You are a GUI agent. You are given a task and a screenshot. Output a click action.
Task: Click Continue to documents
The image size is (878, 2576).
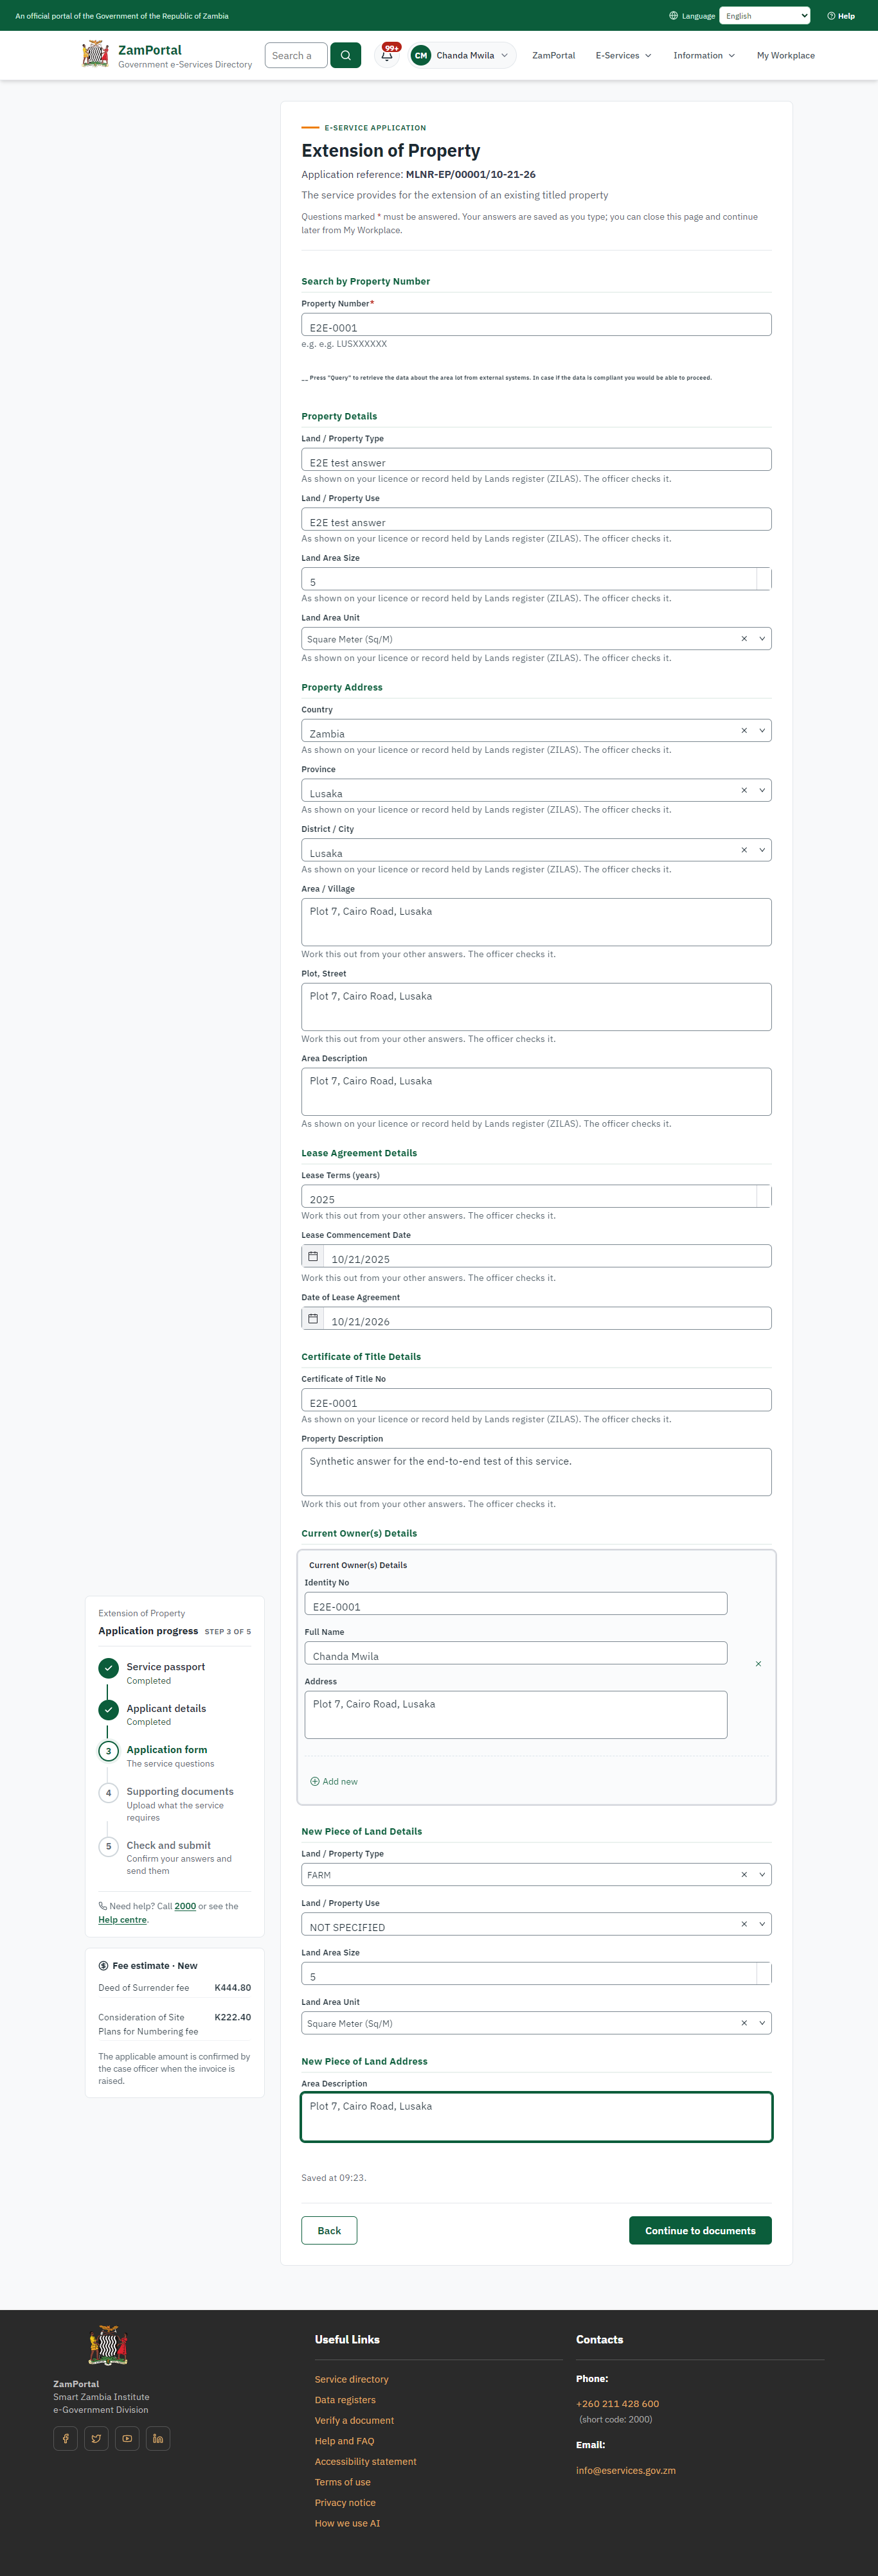pos(700,2230)
